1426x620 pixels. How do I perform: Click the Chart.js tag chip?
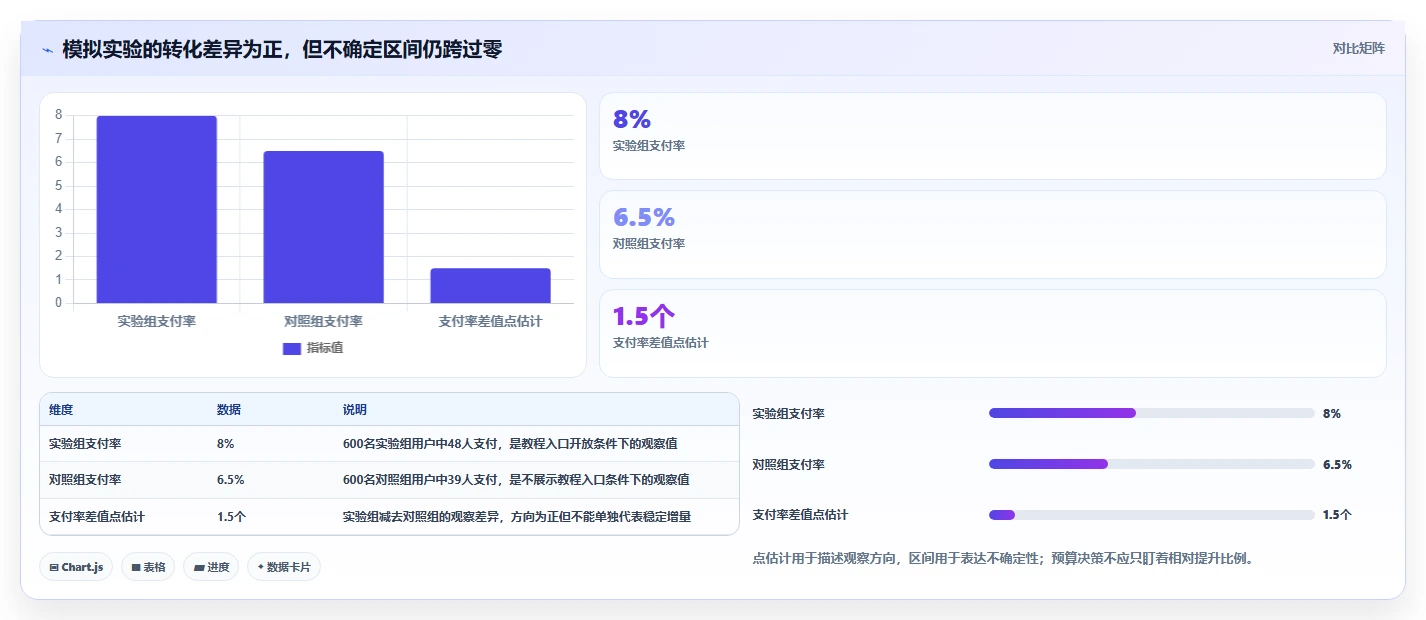77,567
